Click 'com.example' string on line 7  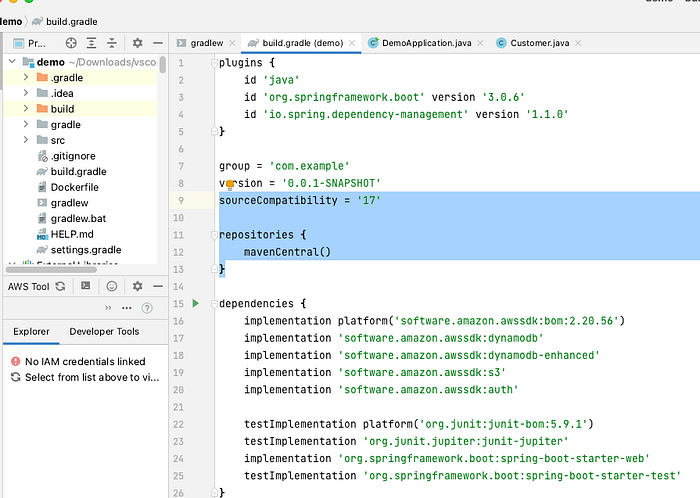pos(309,166)
